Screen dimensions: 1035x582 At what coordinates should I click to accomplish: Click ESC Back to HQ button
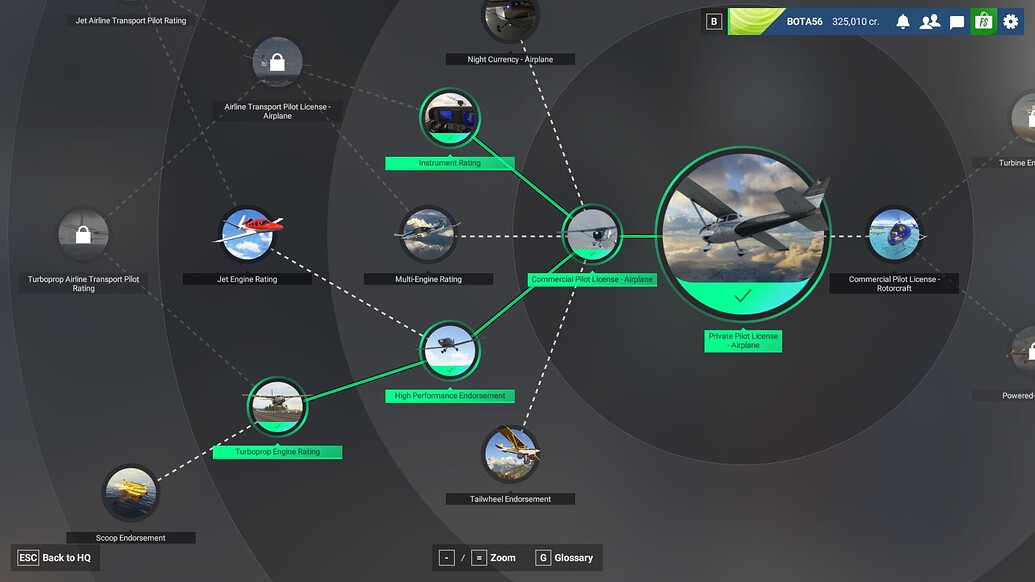point(54,558)
